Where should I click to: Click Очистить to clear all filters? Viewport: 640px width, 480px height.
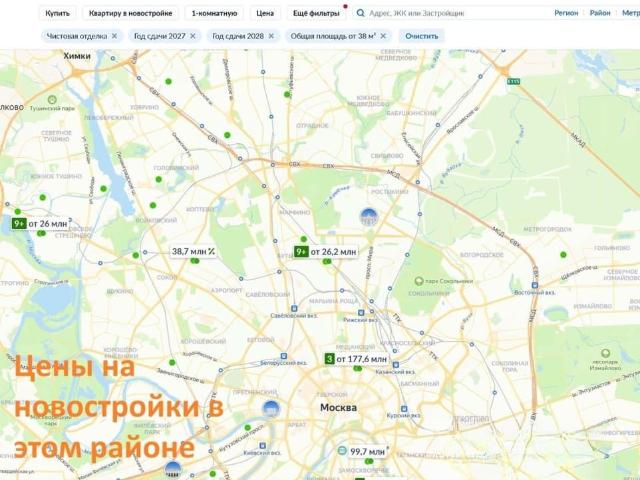tap(422, 36)
